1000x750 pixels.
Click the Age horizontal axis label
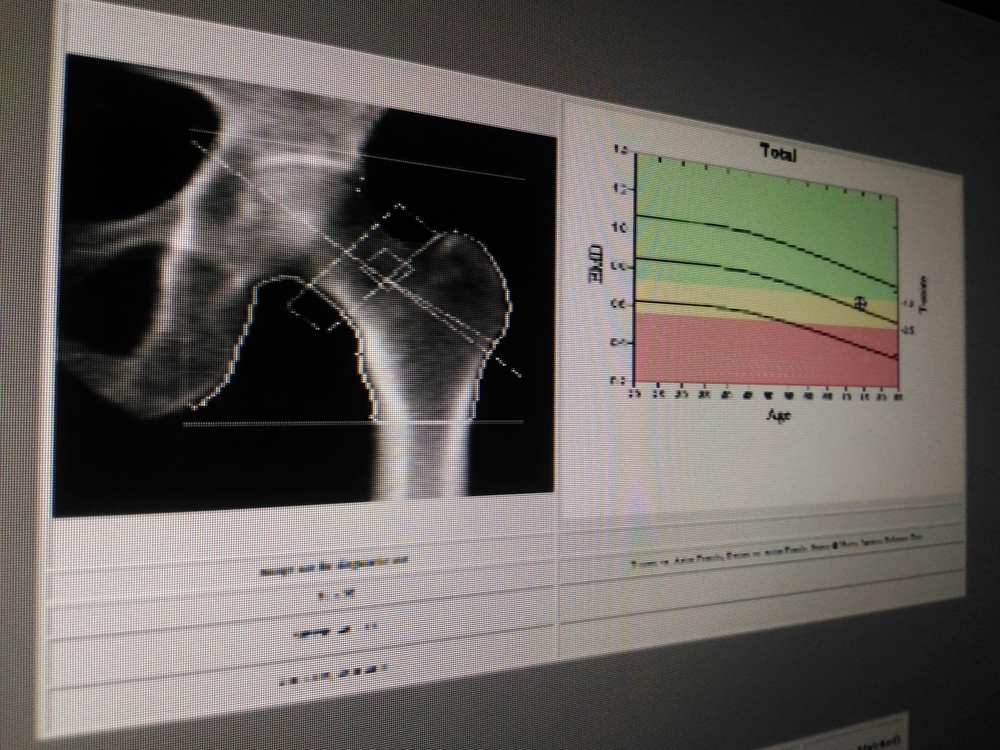778,415
